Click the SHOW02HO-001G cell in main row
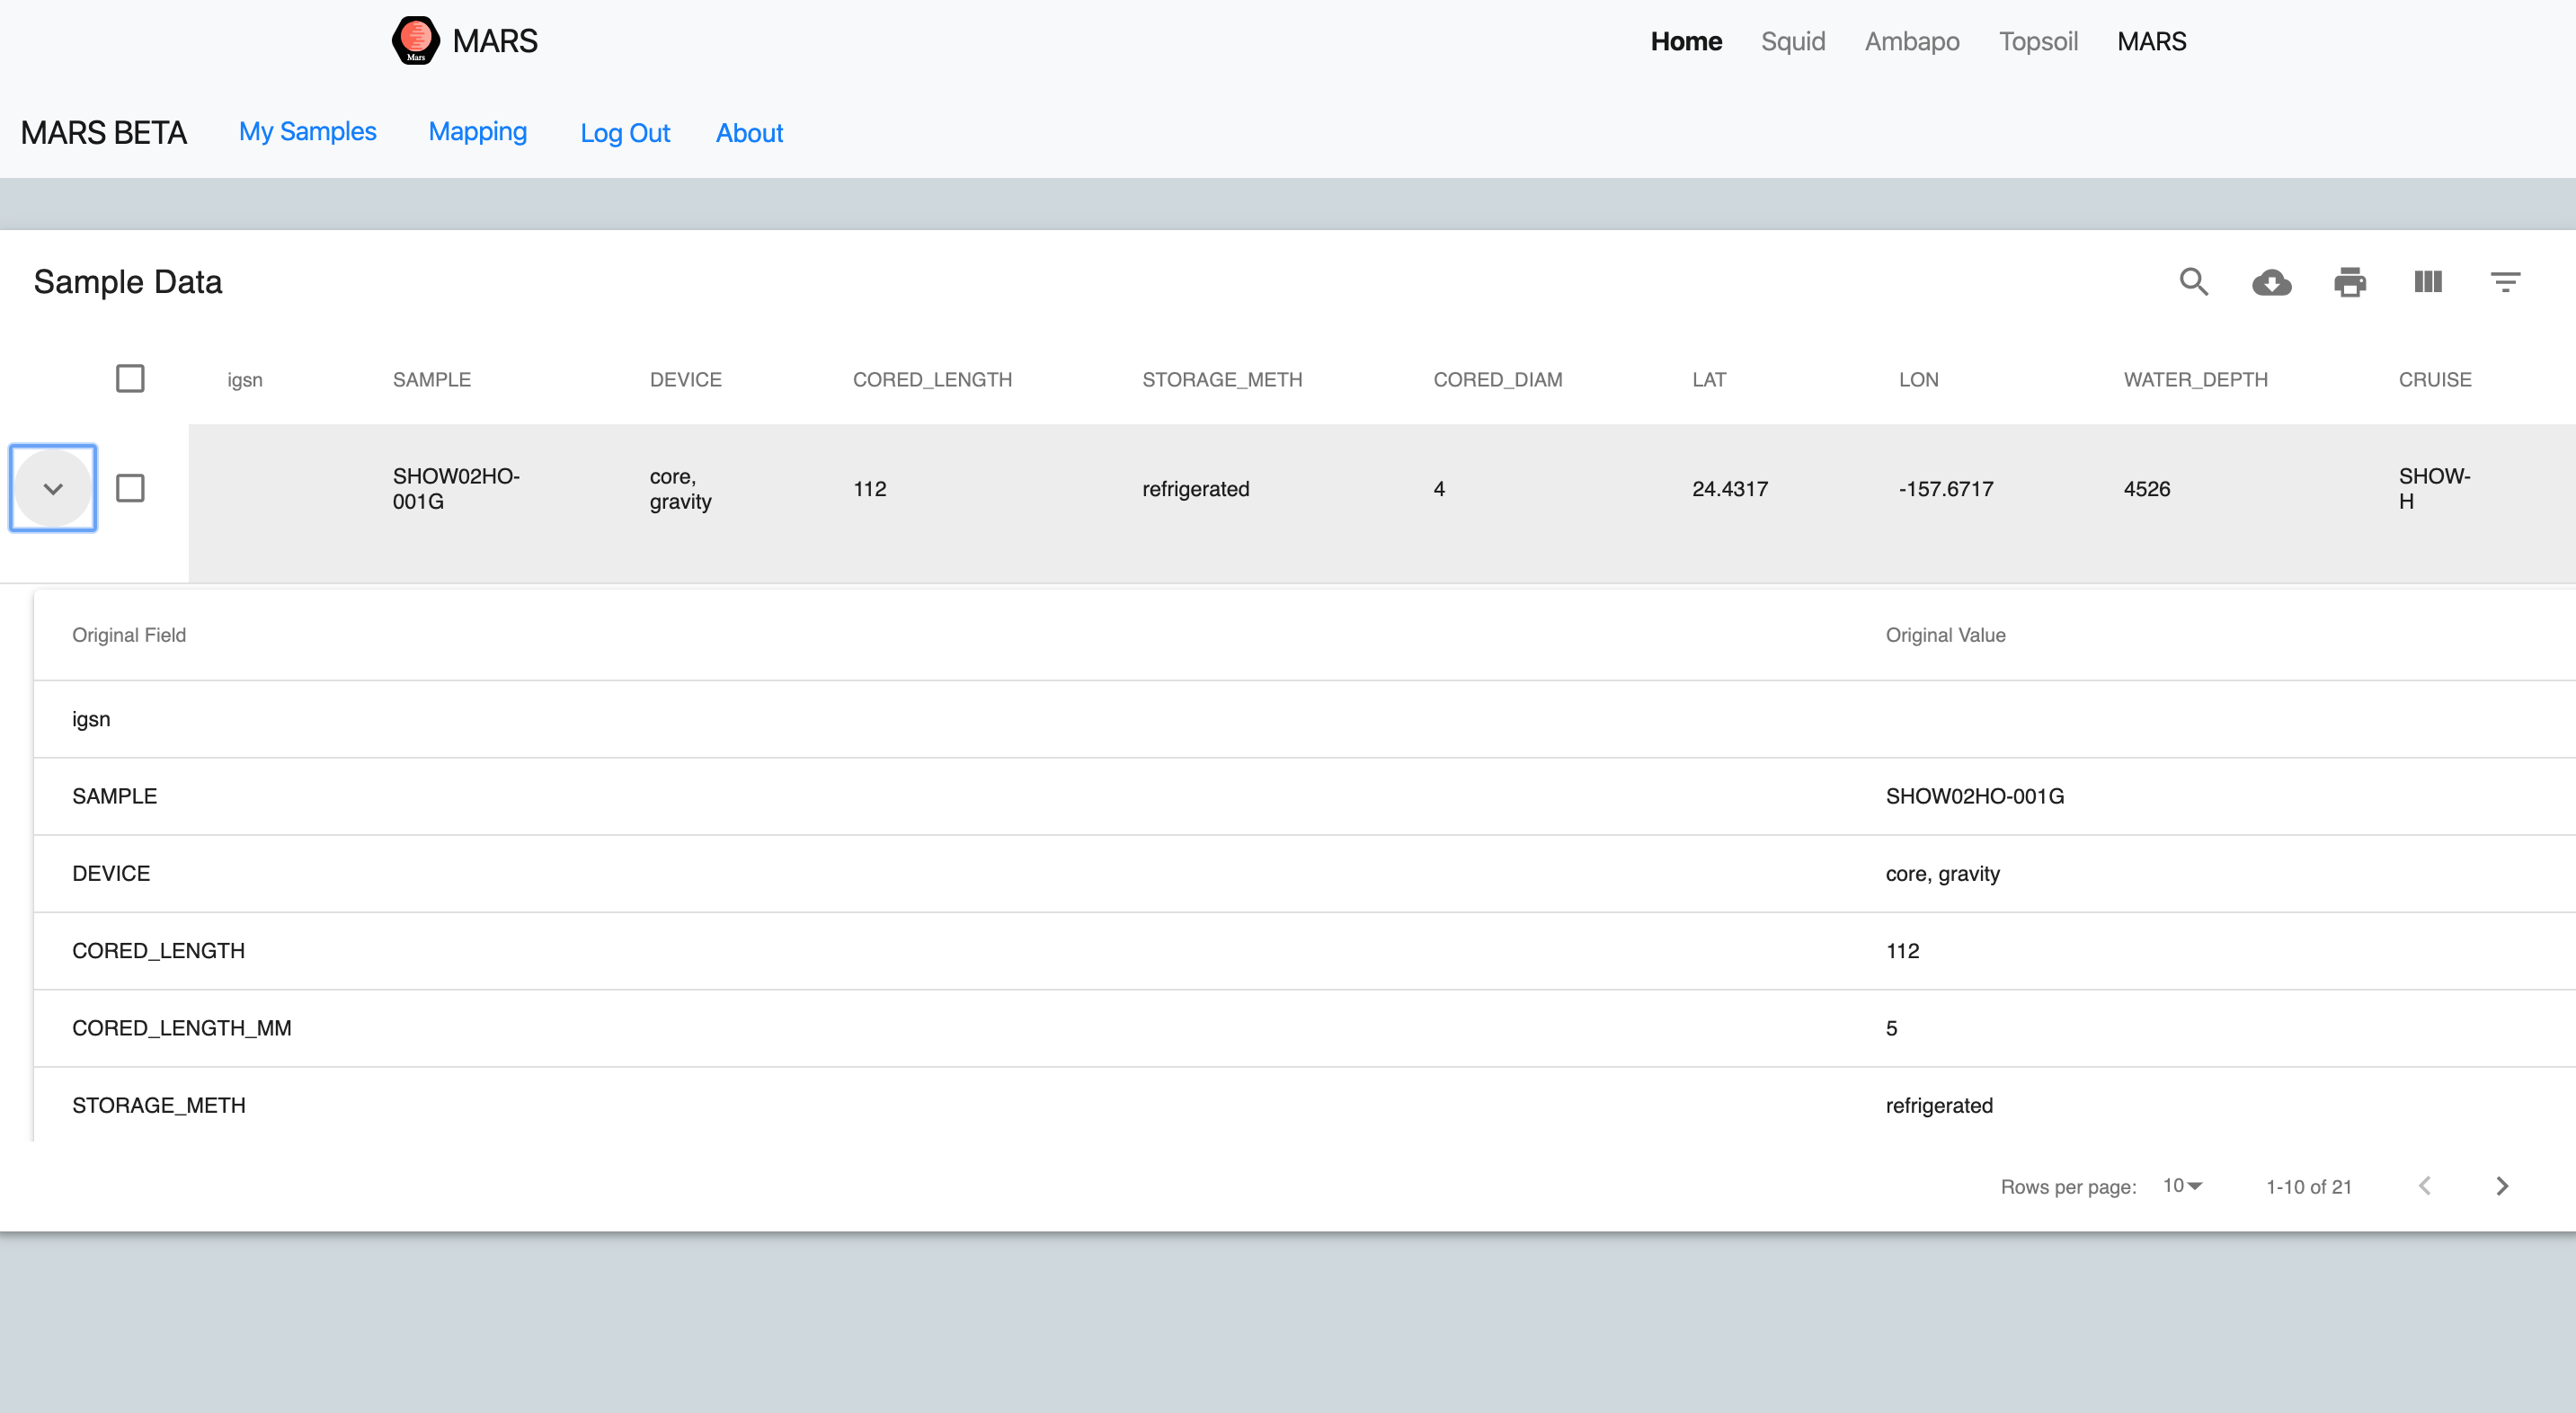Screen dimensions: 2576x1413 455,488
